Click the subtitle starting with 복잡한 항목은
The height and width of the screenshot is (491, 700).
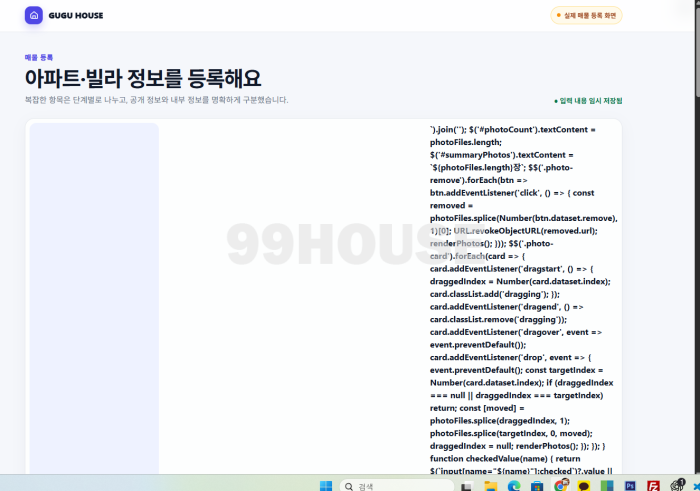(x=157, y=100)
